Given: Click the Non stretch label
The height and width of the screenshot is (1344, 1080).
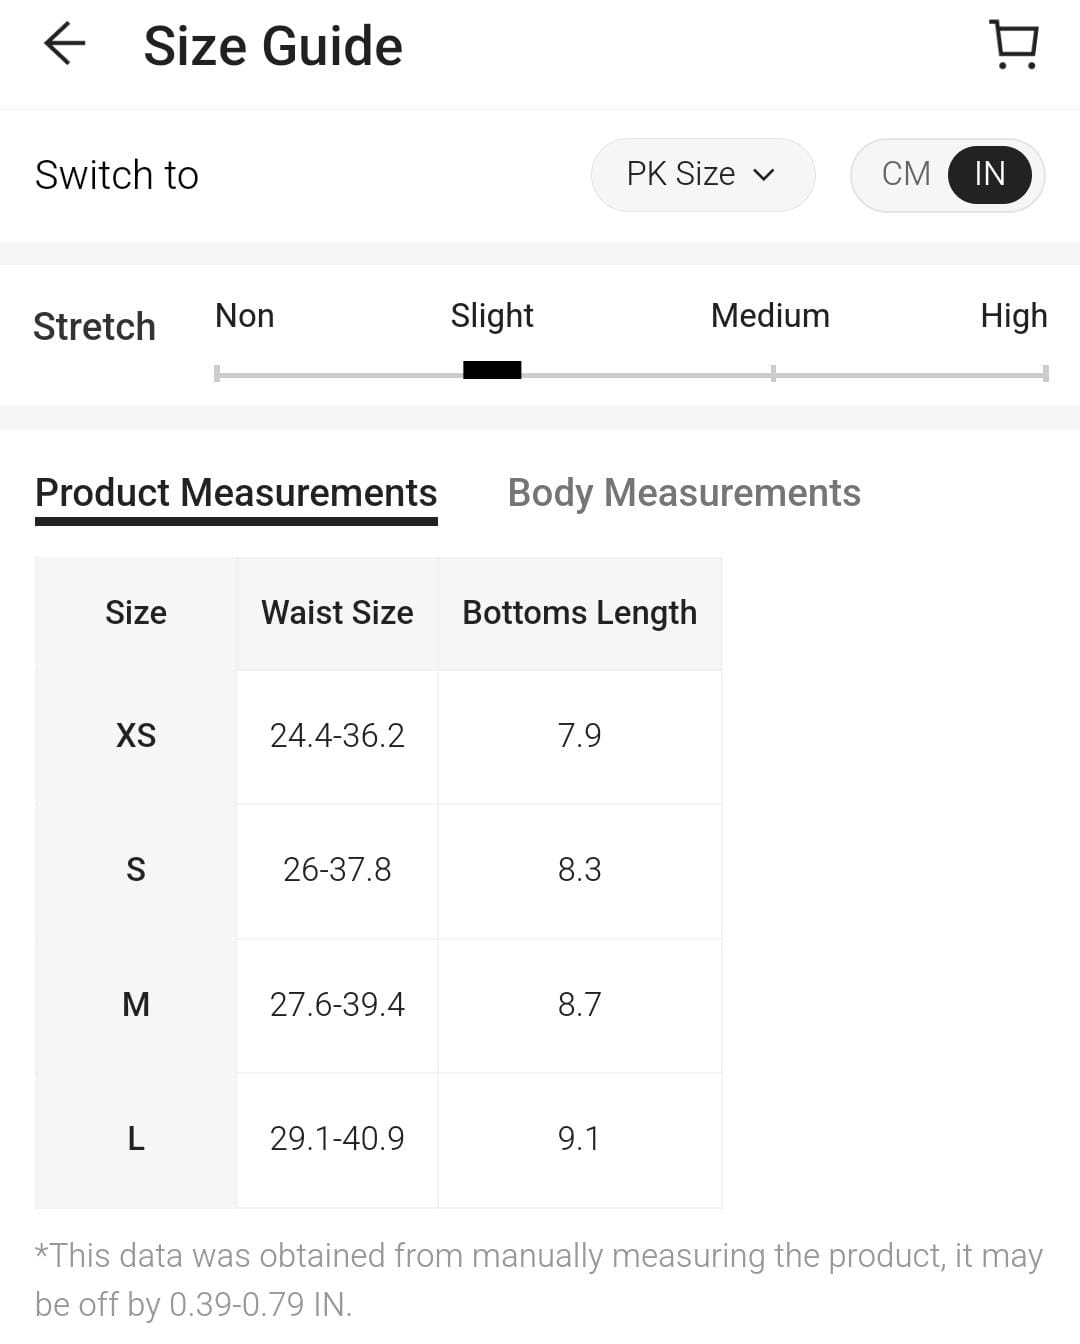Looking at the screenshot, I should (x=245, y=316).
